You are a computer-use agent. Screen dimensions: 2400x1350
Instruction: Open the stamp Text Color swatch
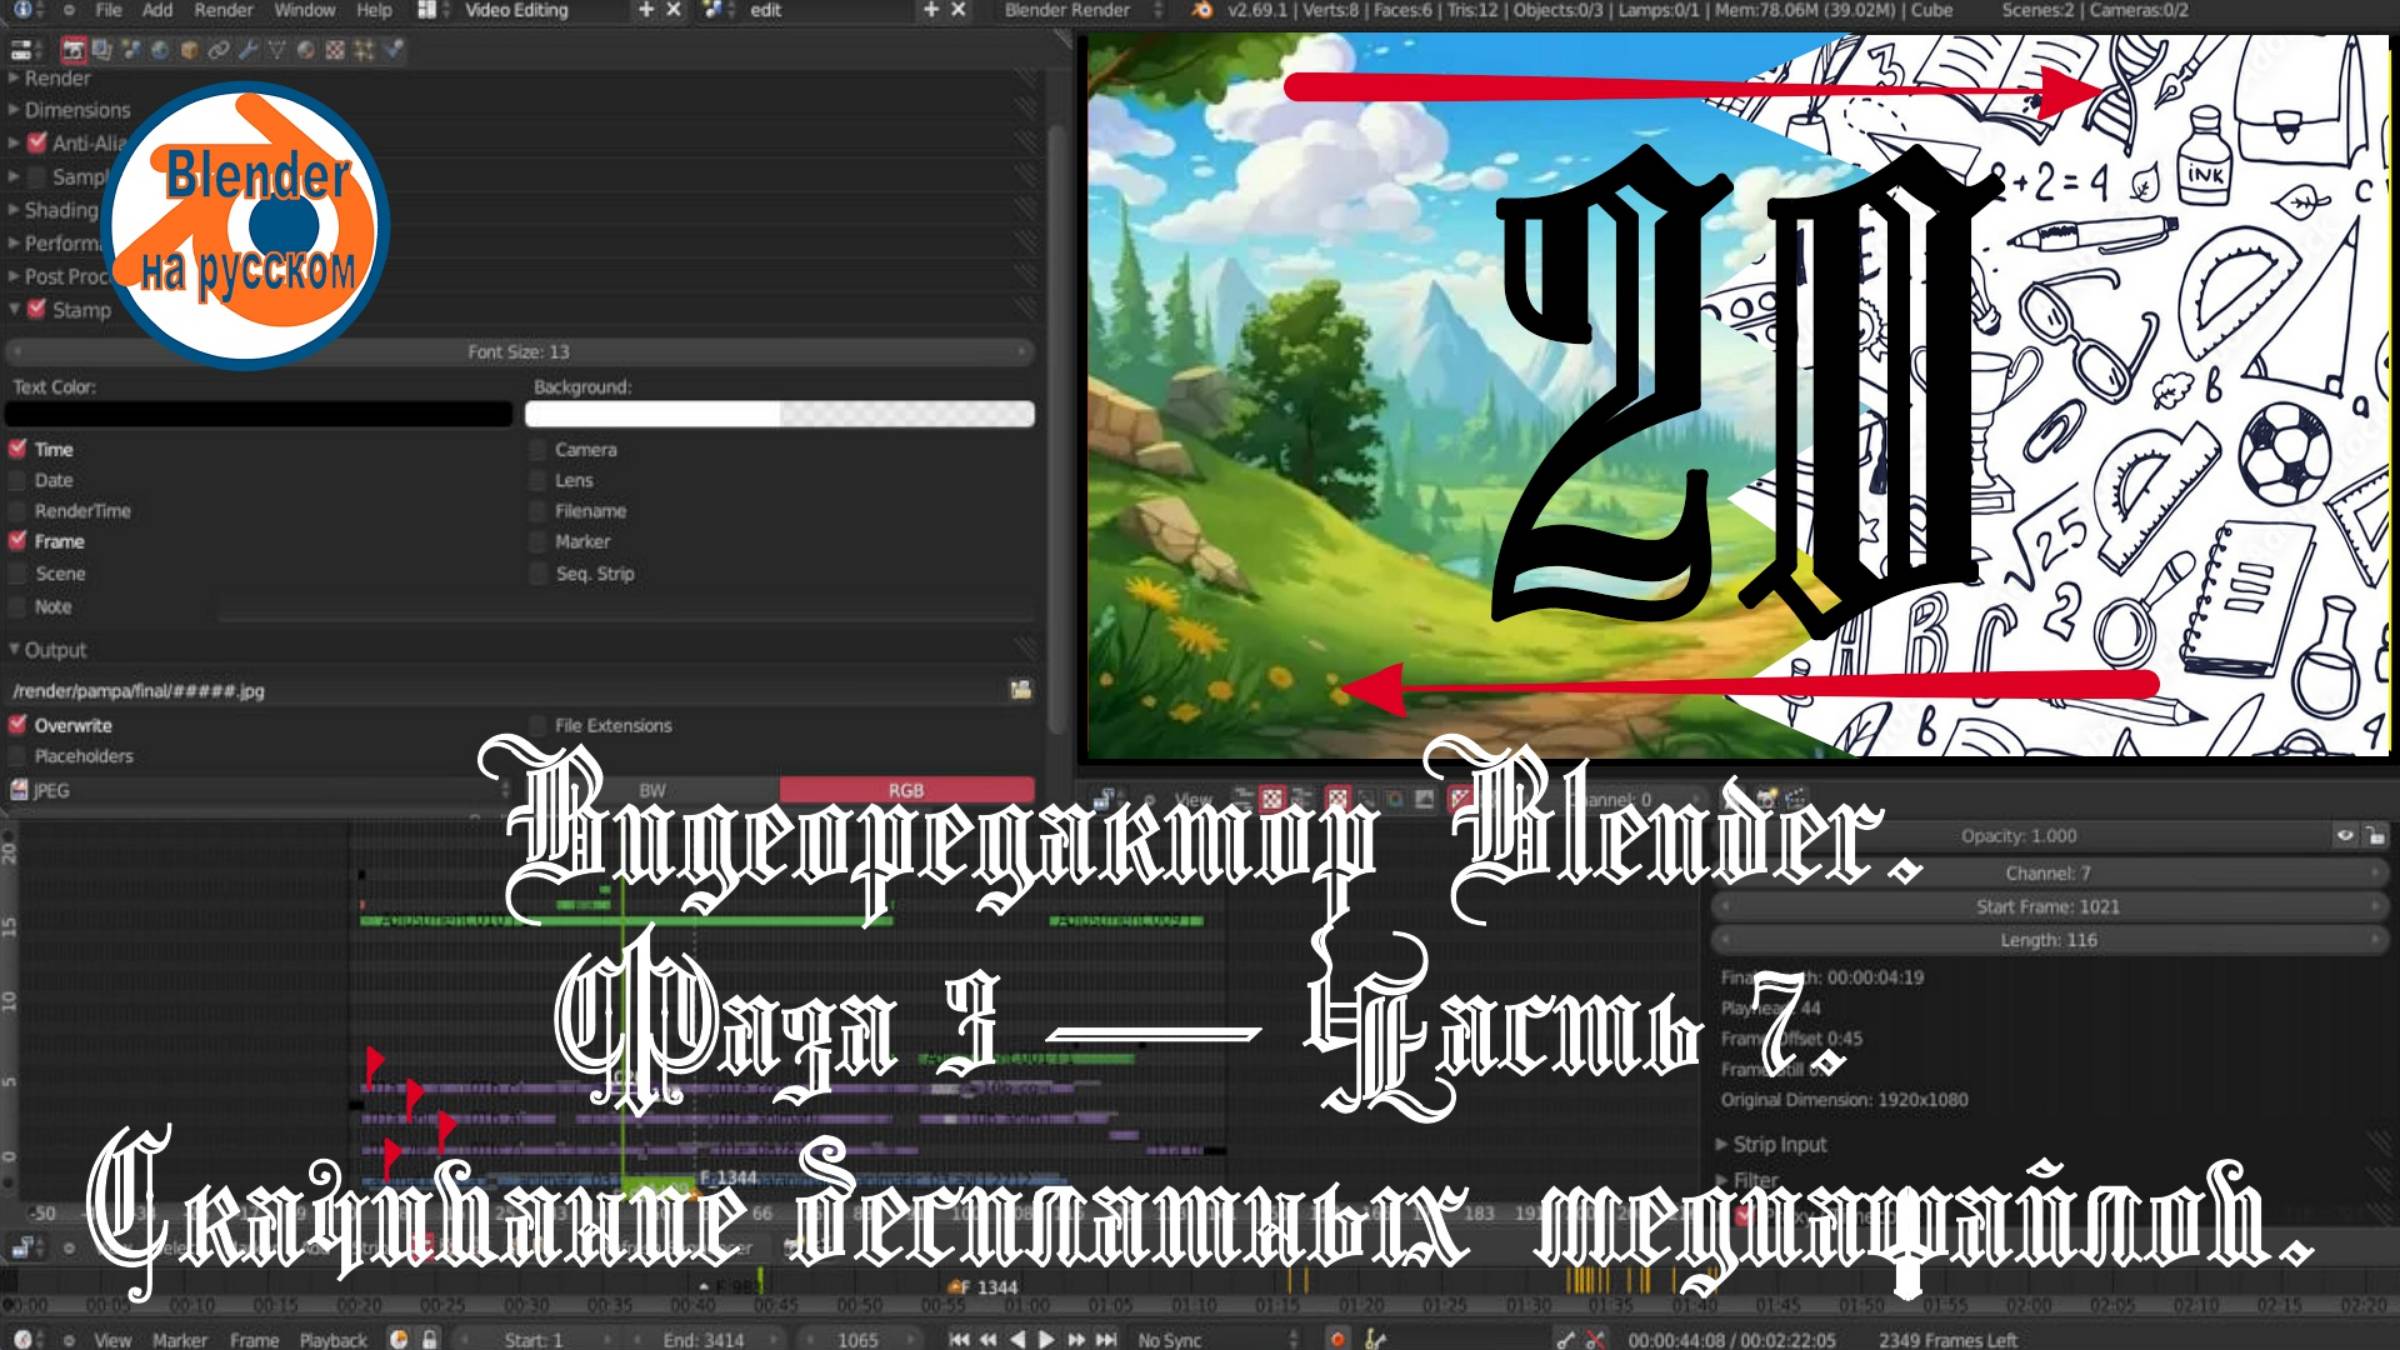click(259, 414)
